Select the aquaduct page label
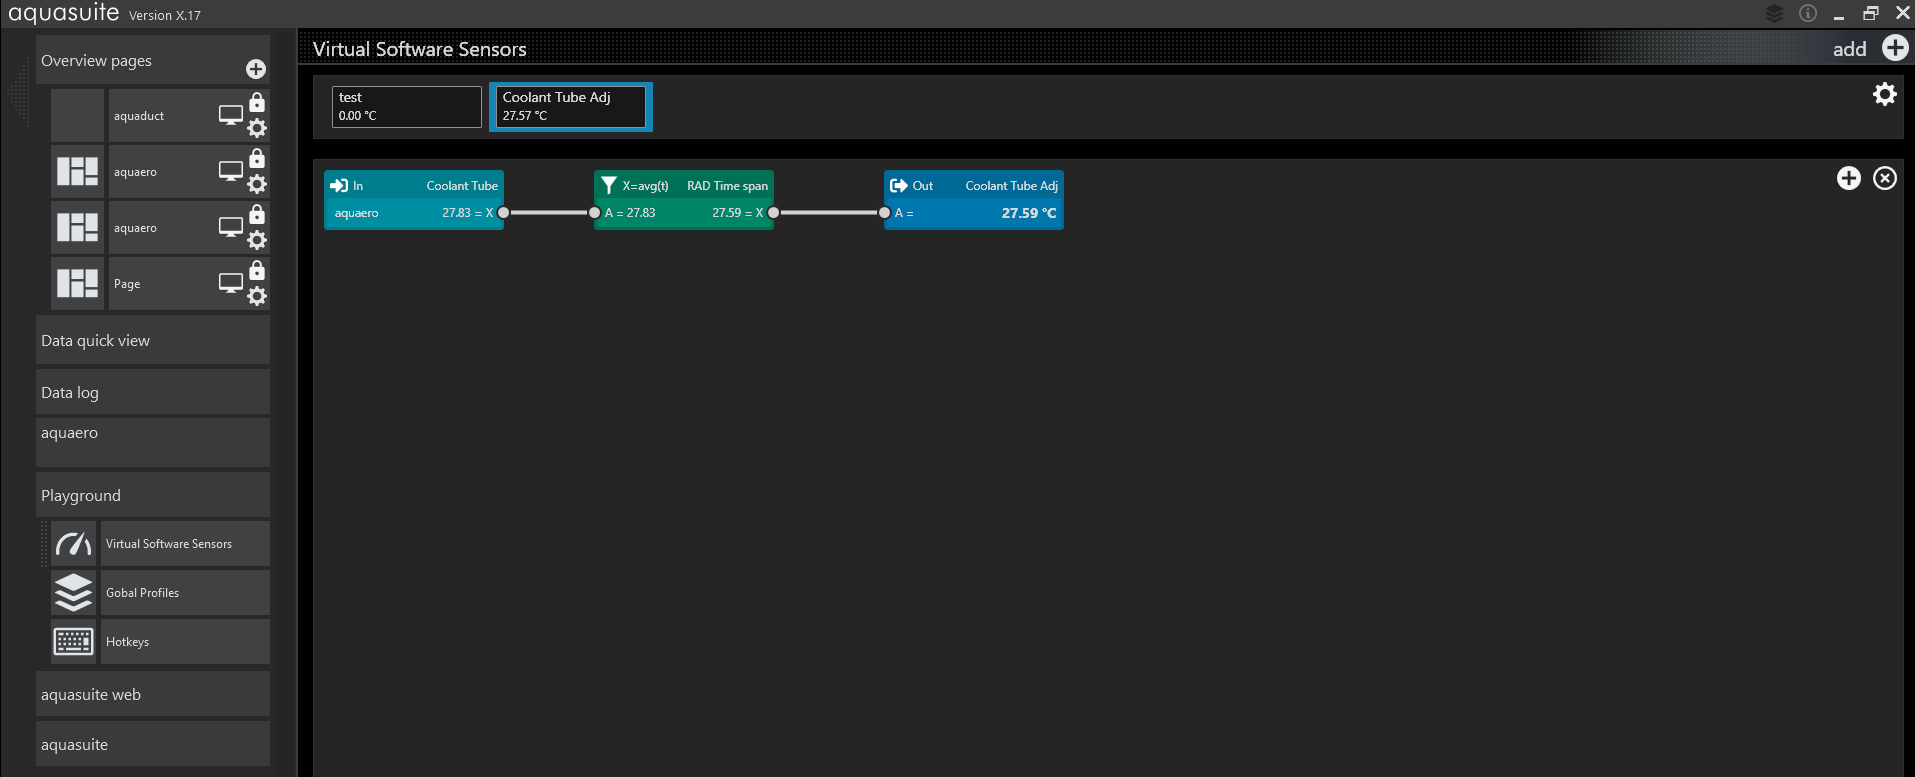1915x777 pixels. click(139, 116)
